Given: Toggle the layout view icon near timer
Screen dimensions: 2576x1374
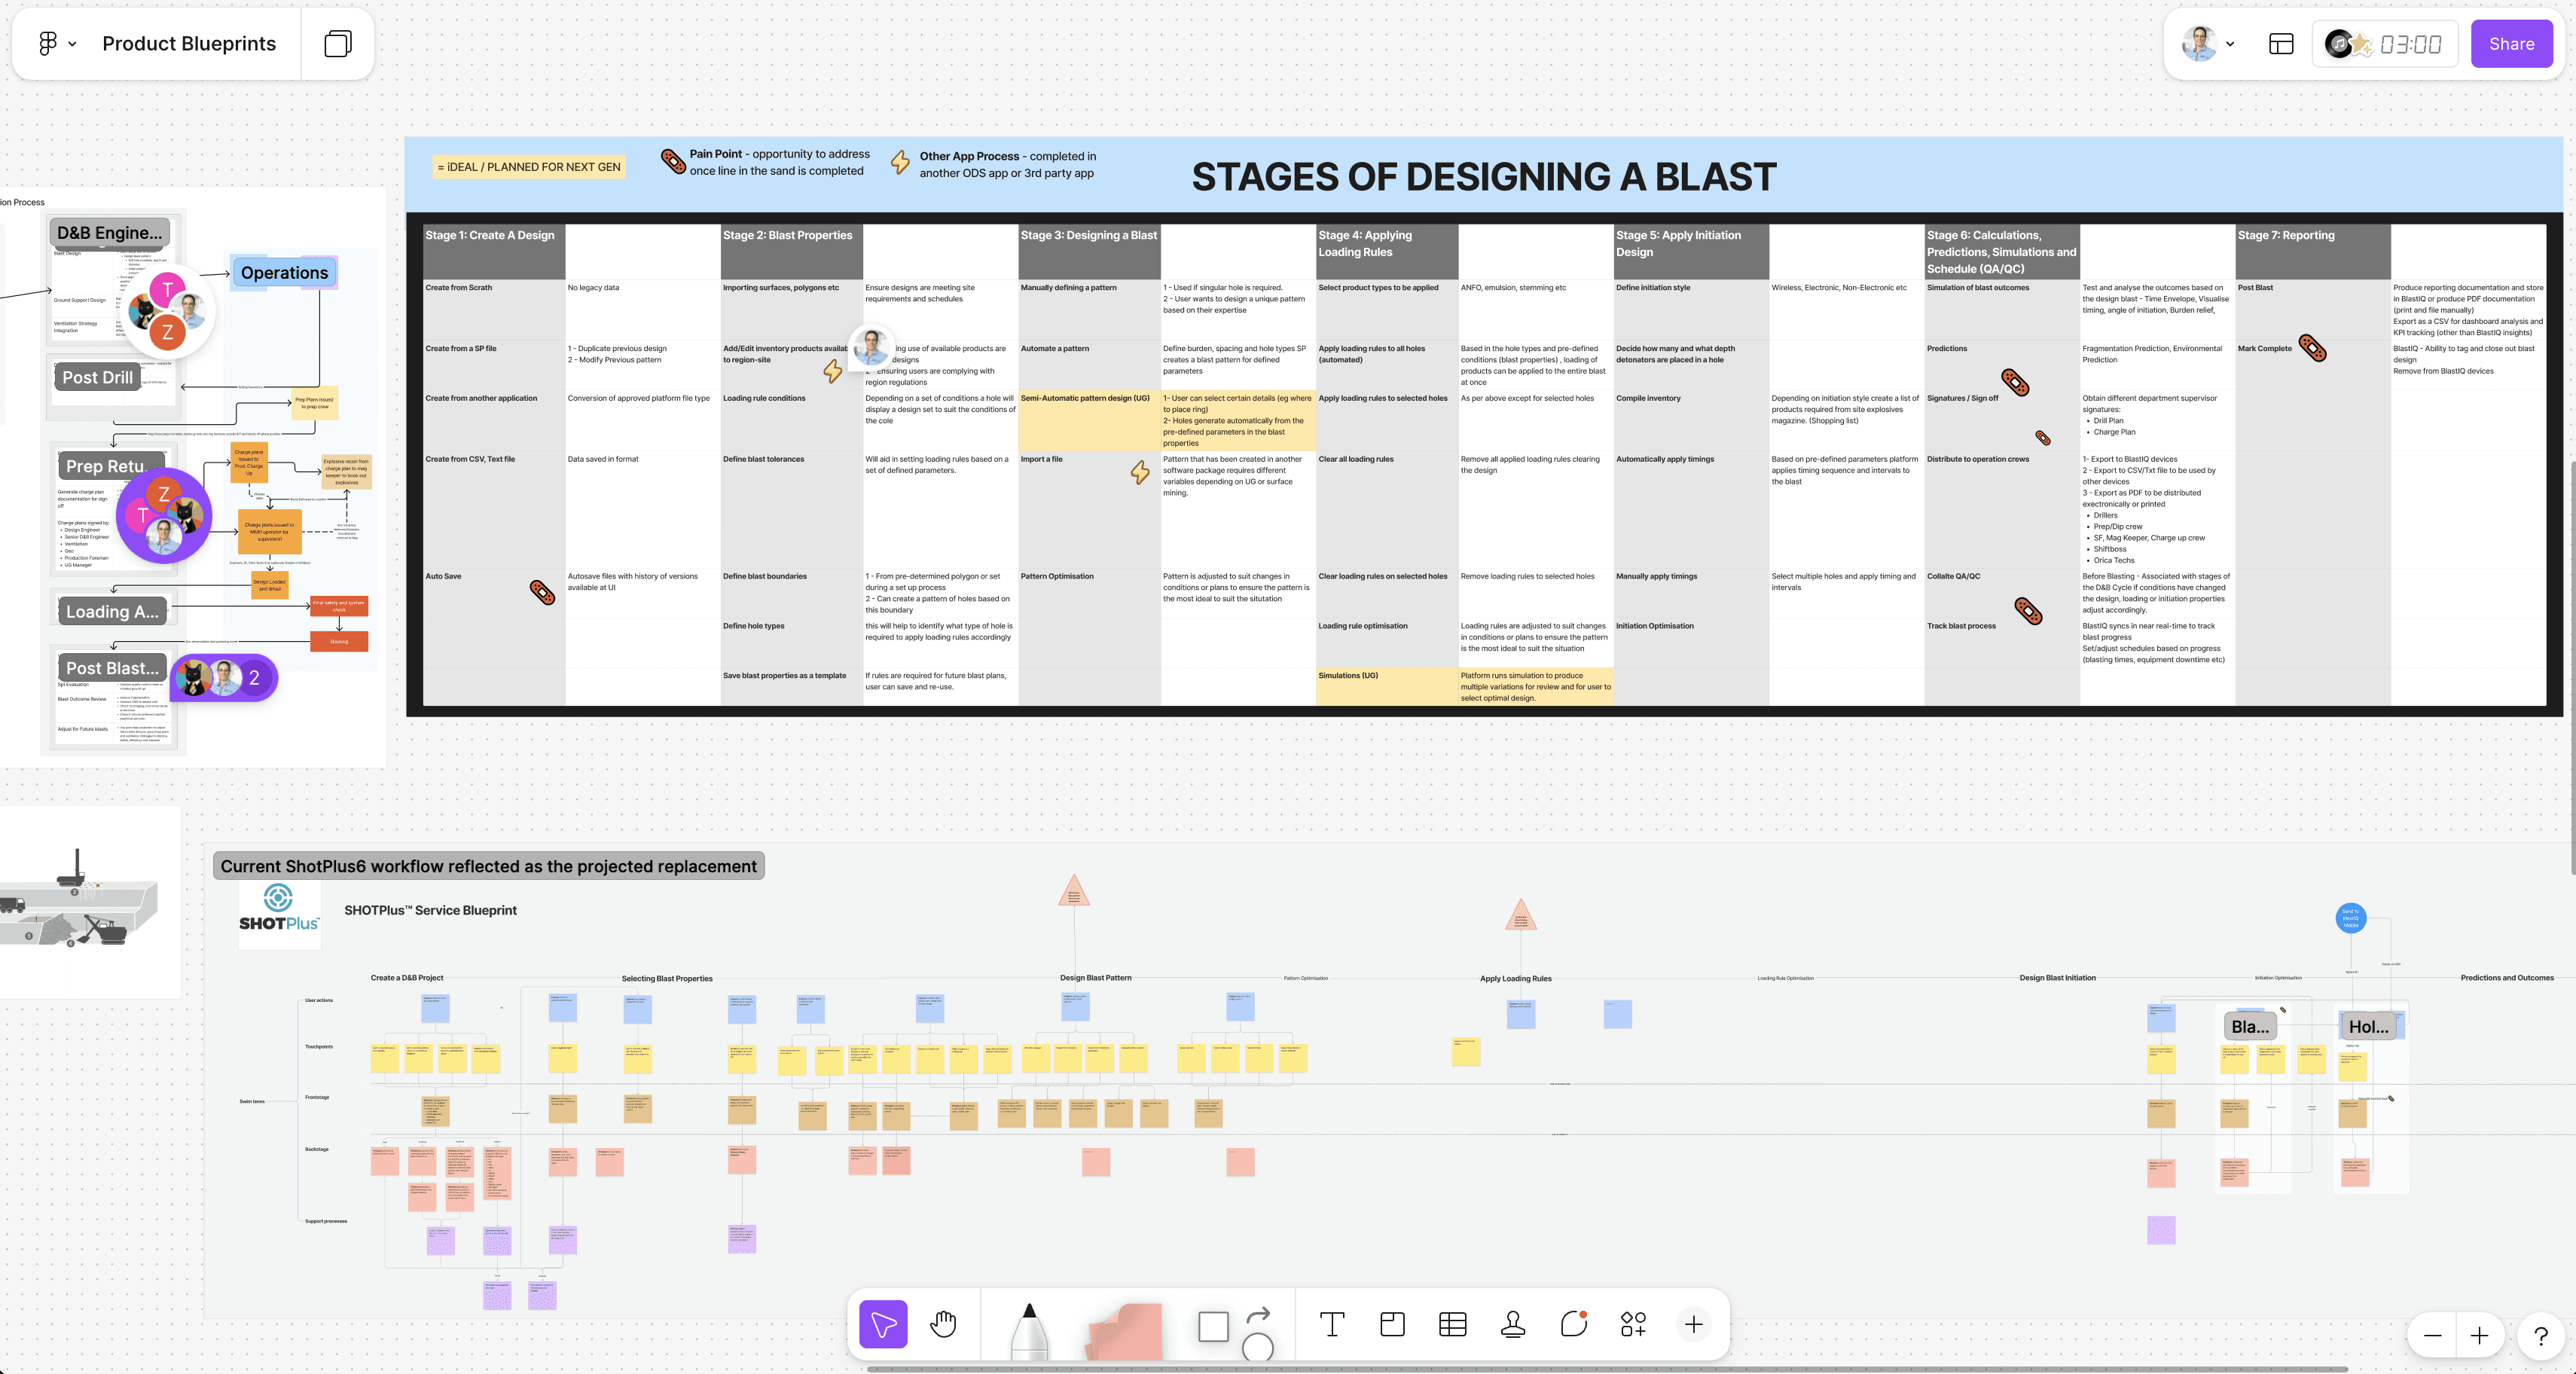Looking at the screenshot, I should click(2281, 44).
